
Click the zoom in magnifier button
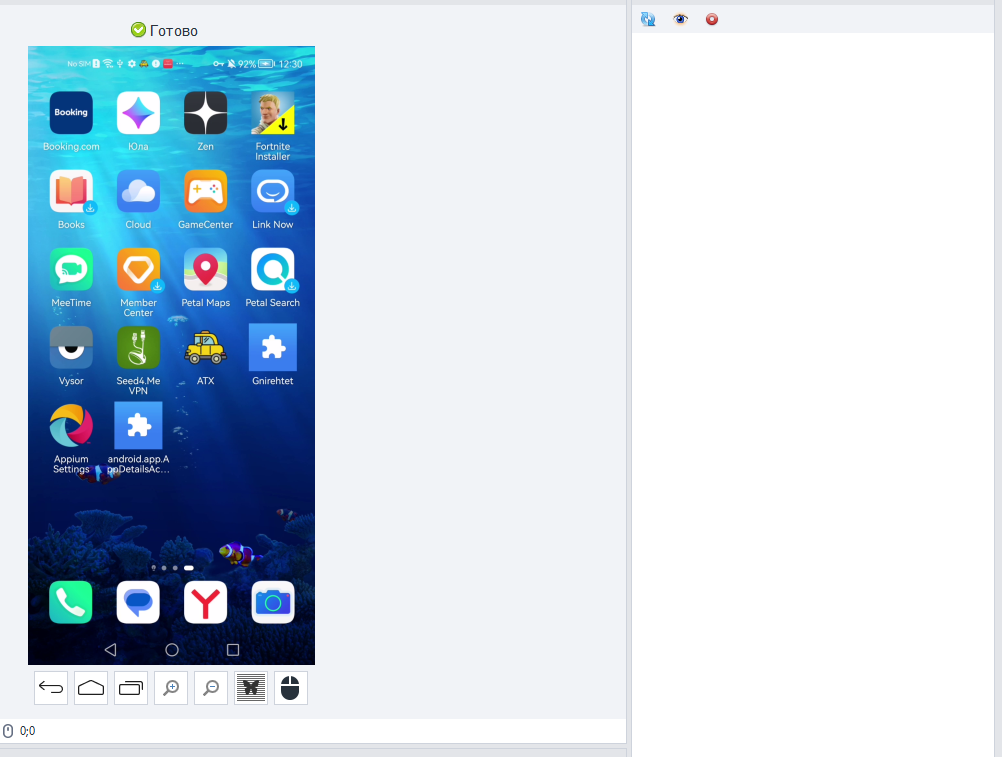point(171,688)
